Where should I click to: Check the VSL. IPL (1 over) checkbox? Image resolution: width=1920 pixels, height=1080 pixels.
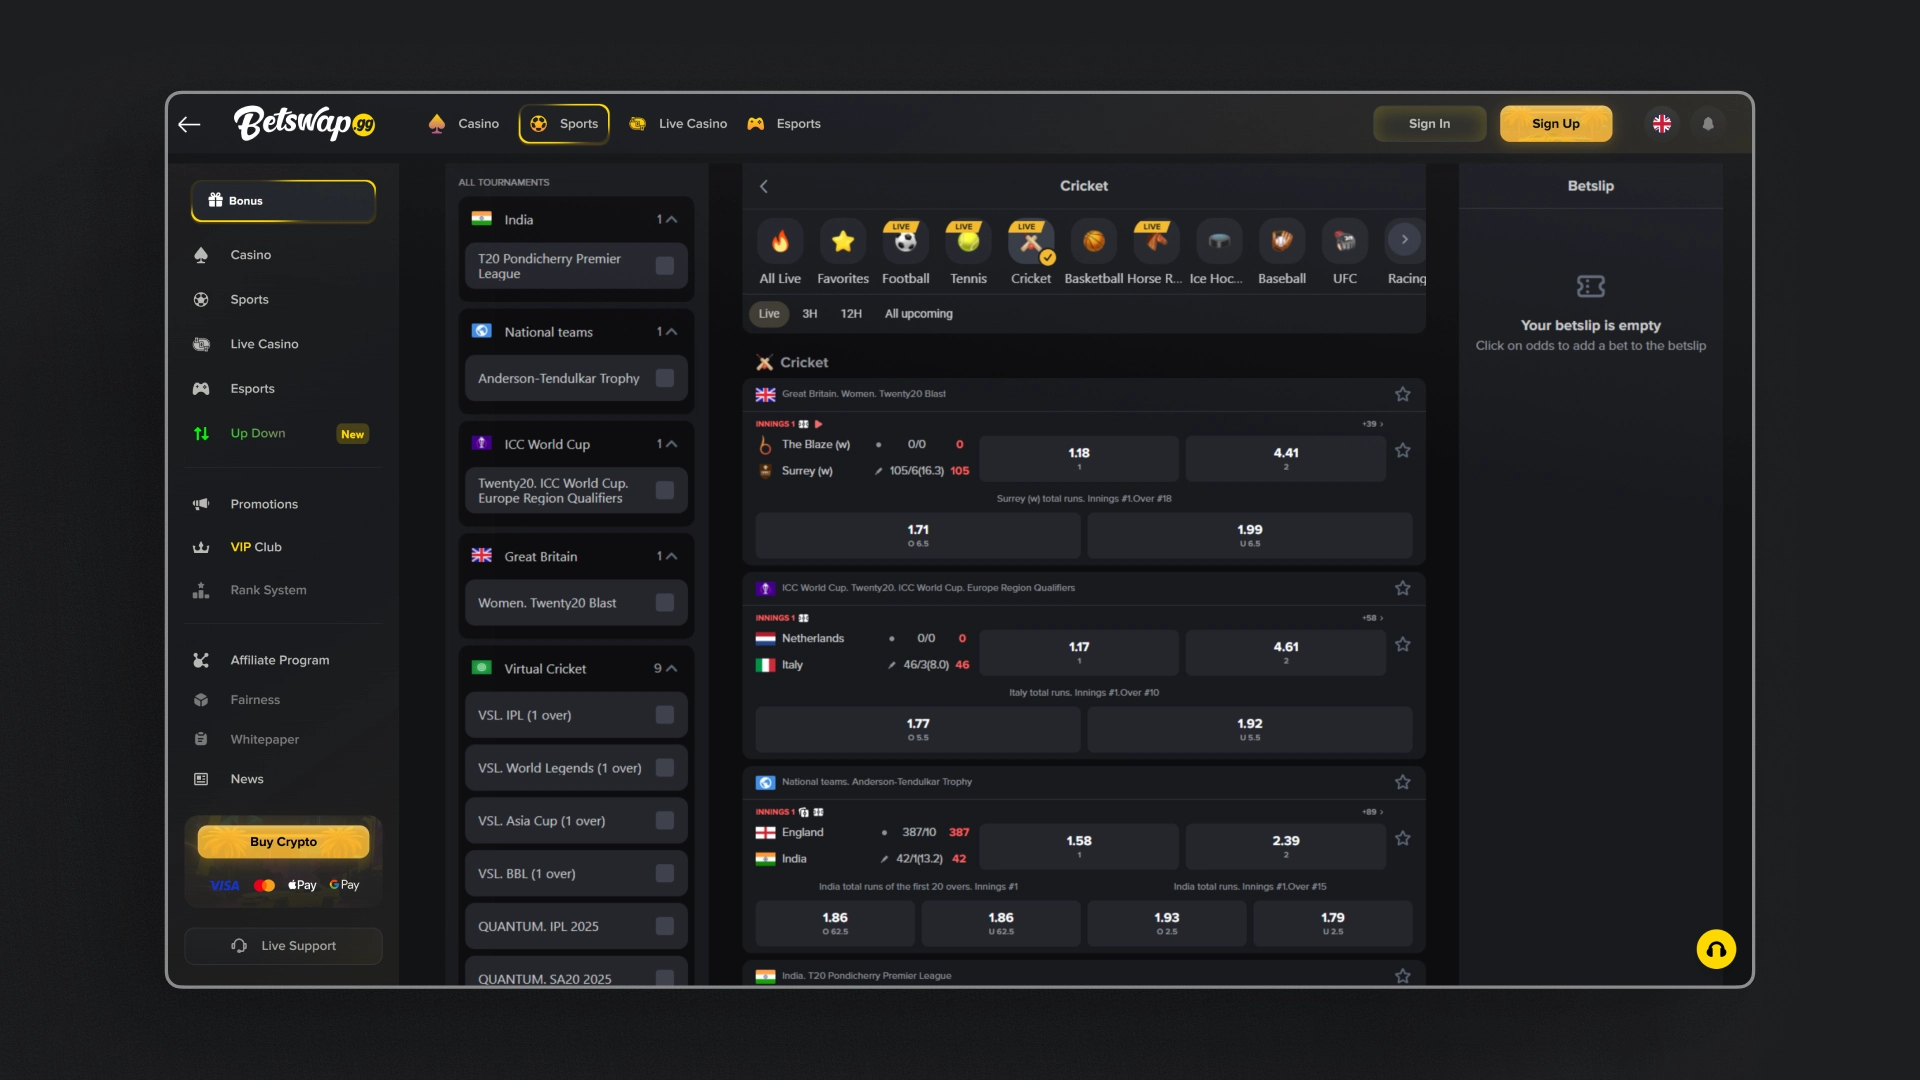coord(665,715)
